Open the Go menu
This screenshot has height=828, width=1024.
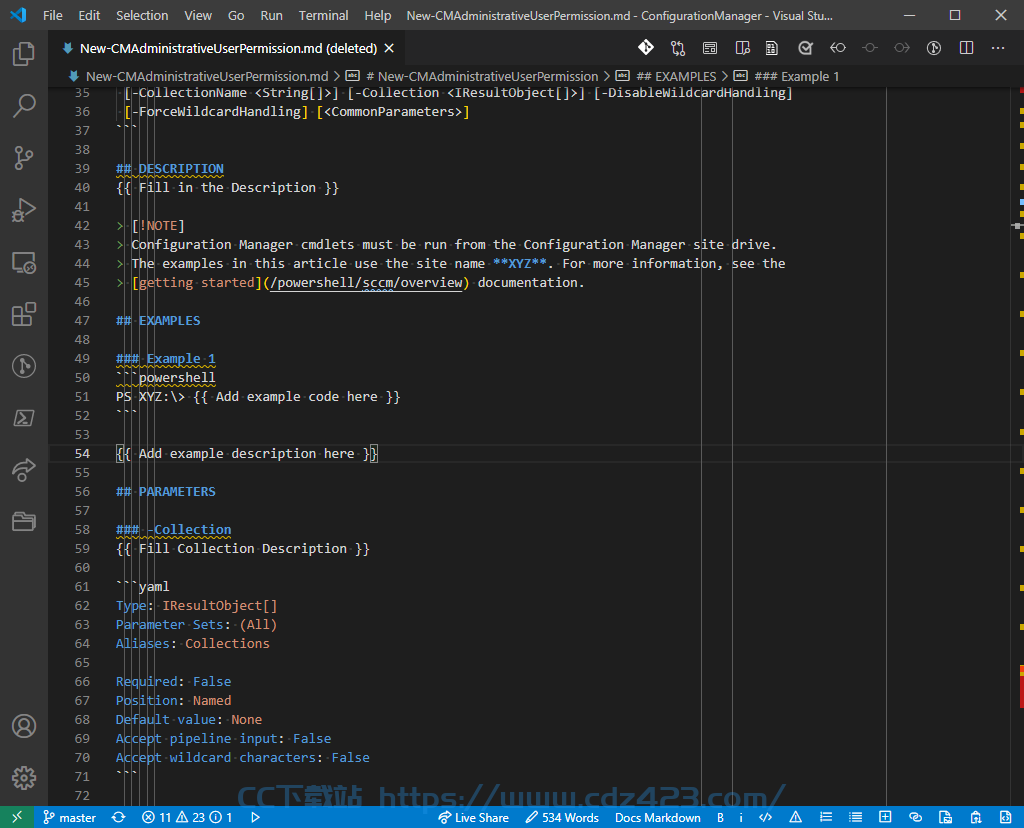click(x=236, y=15)
